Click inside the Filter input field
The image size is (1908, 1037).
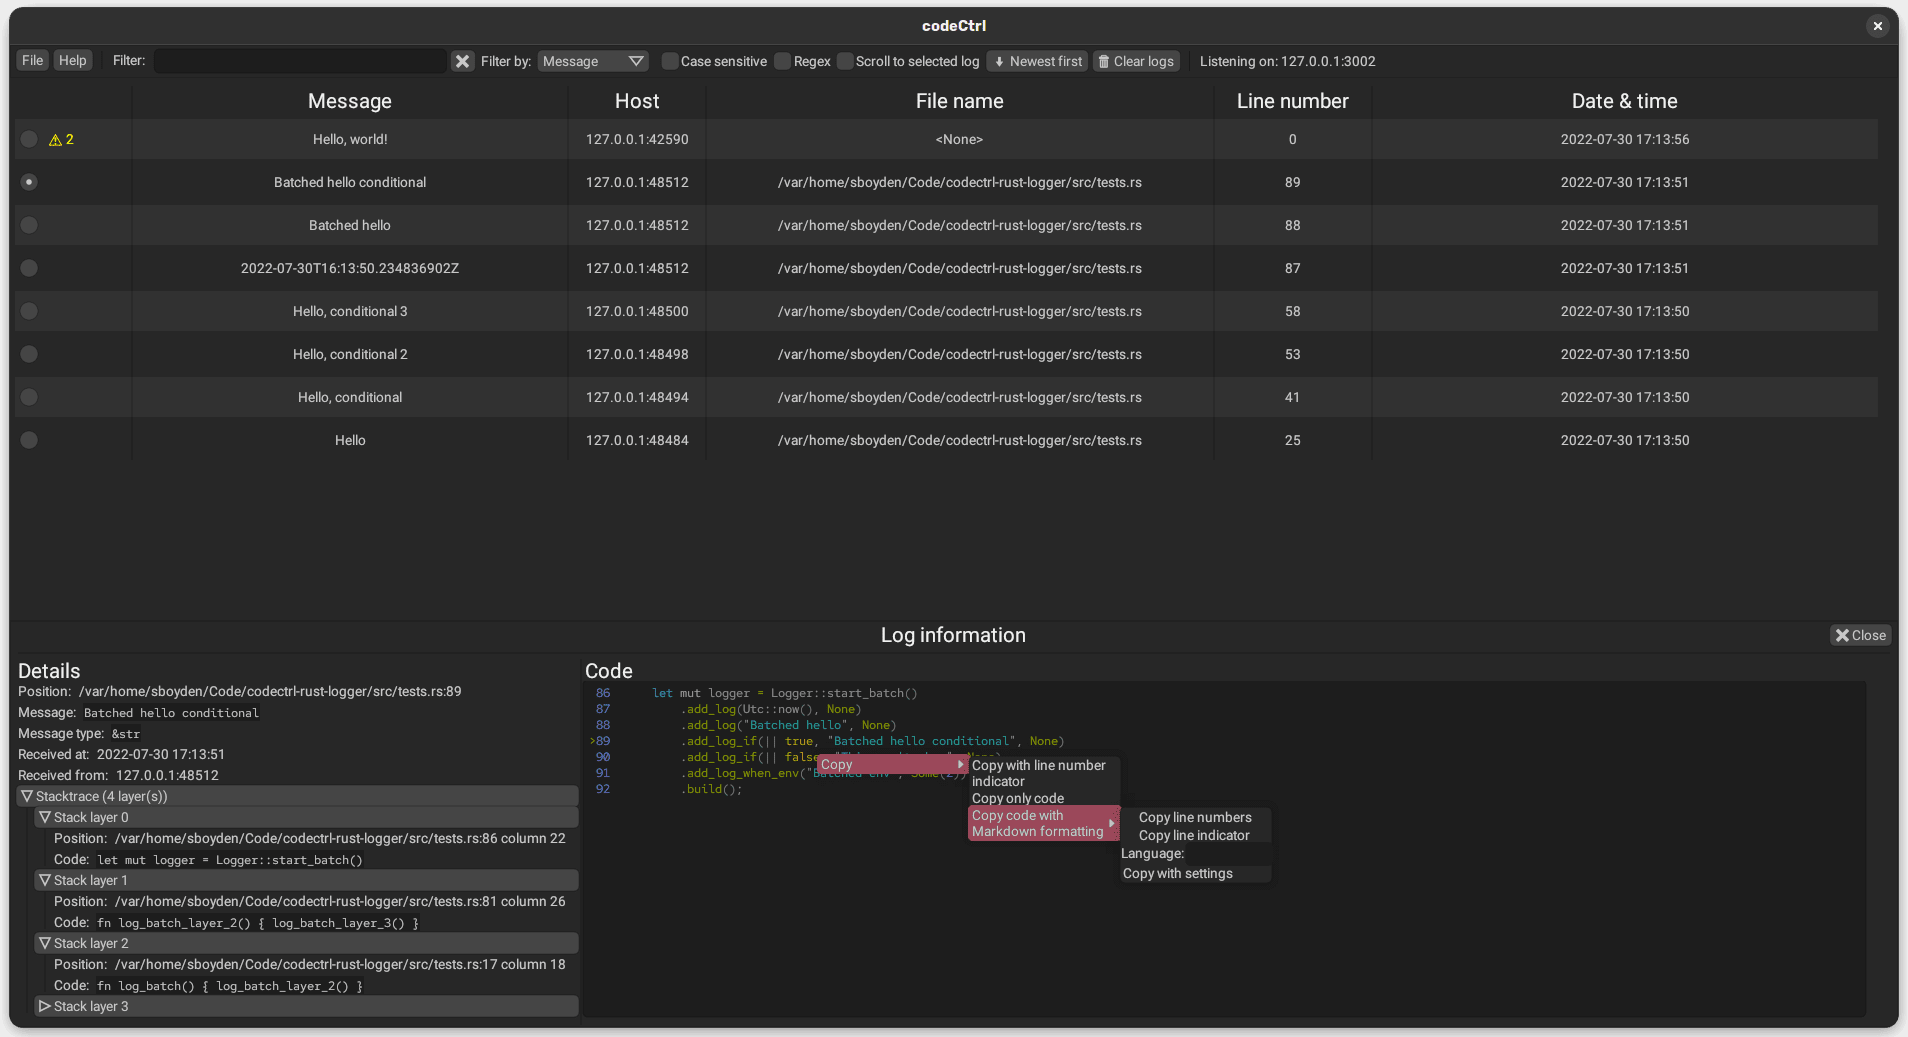click(x=298, y=61)
